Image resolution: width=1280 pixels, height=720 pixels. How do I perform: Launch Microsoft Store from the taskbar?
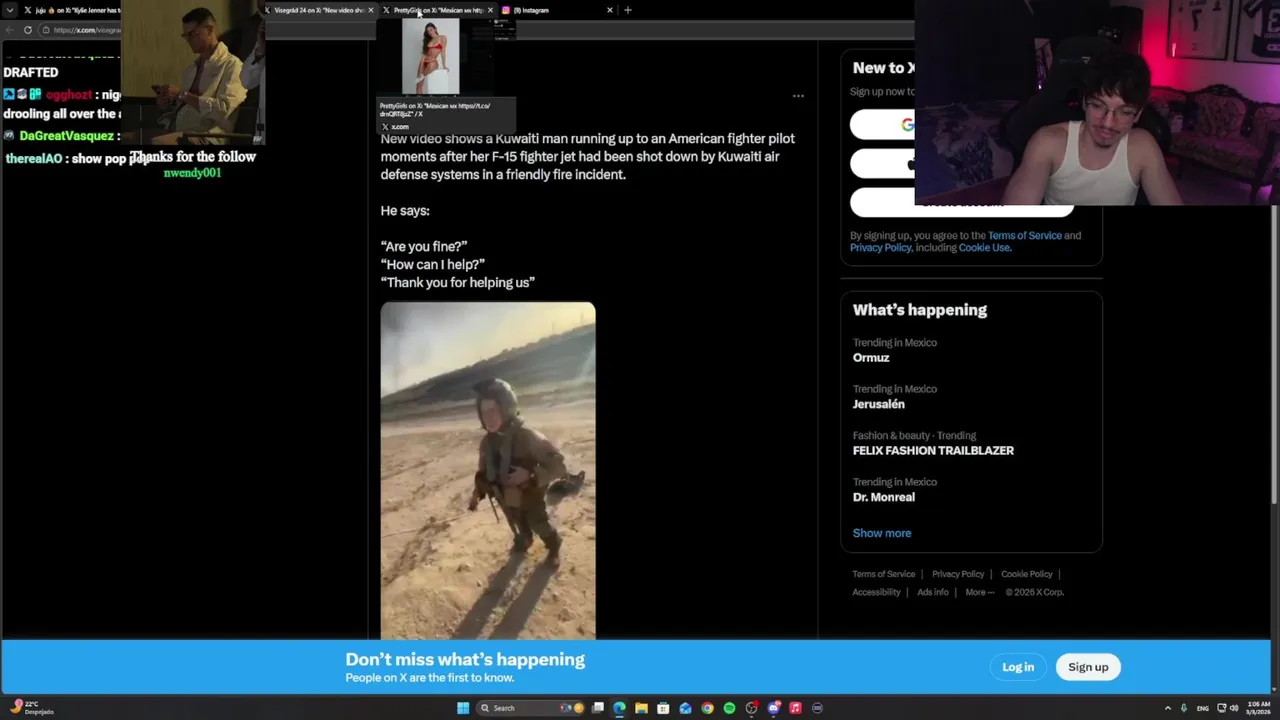point(664,708)
